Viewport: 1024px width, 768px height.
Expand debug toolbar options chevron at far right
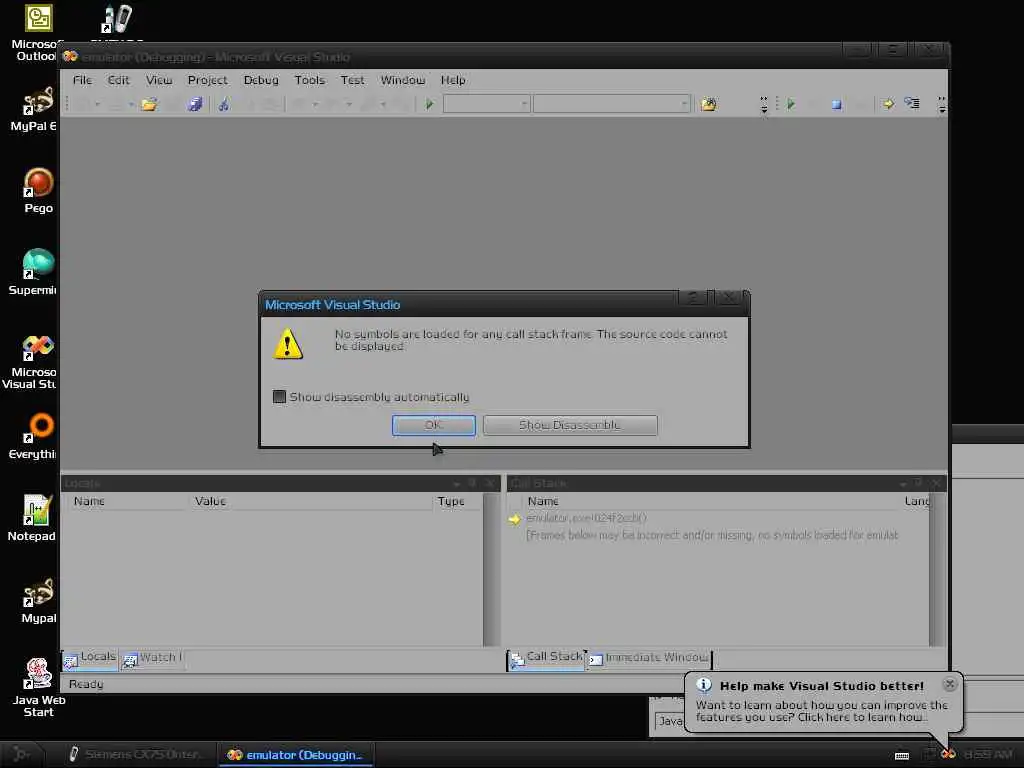click(x=942, y=104)
